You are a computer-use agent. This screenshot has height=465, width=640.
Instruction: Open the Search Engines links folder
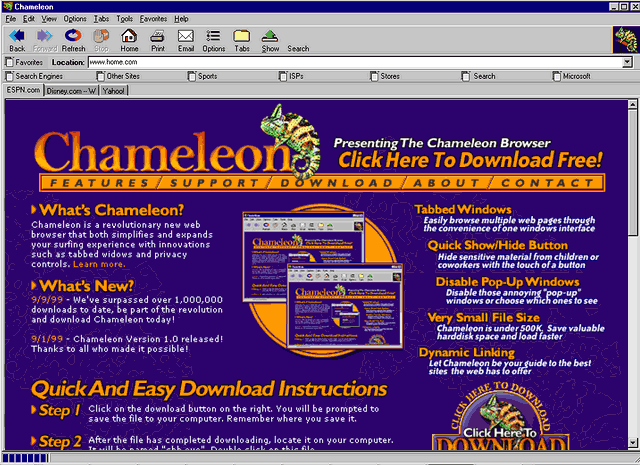(34, 76)
